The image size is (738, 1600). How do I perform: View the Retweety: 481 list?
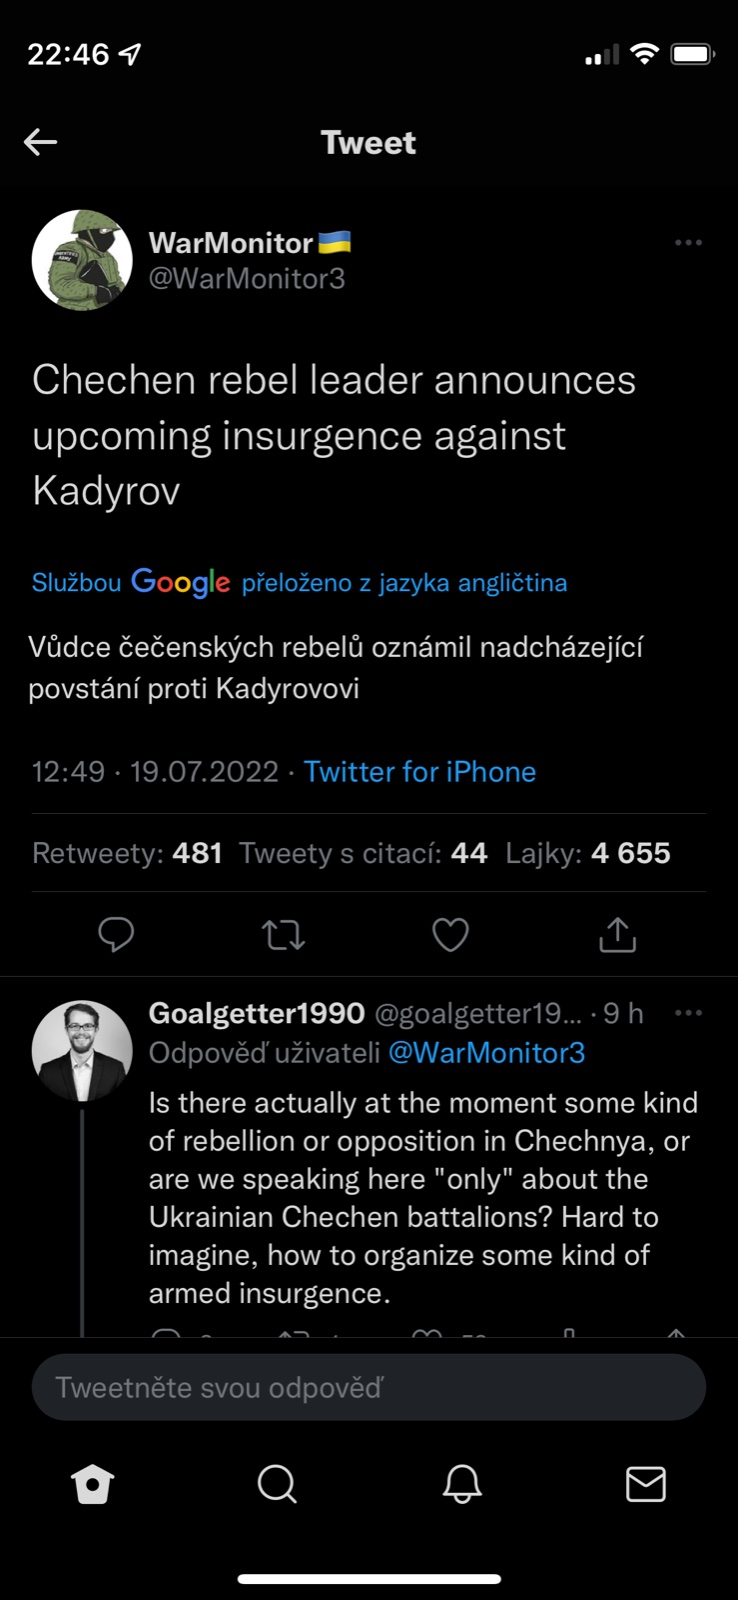[x=127, y=853]
